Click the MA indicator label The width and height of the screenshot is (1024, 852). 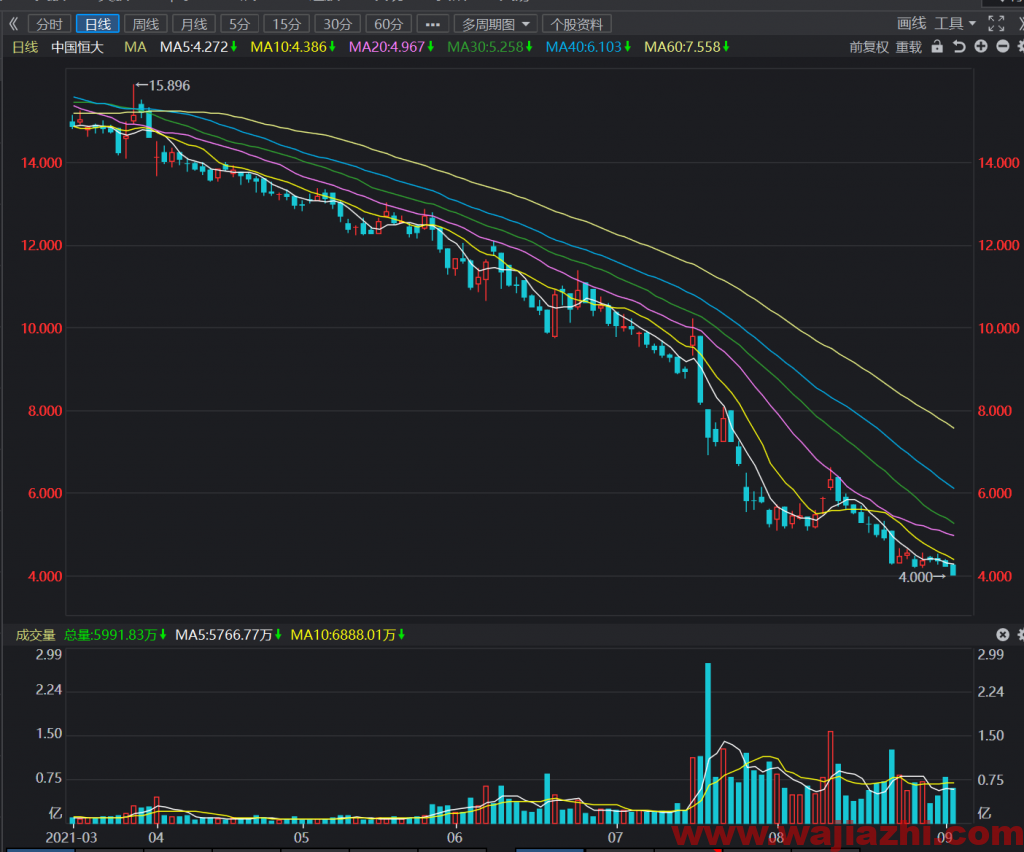pyautogui.click(x=135, y=47)
